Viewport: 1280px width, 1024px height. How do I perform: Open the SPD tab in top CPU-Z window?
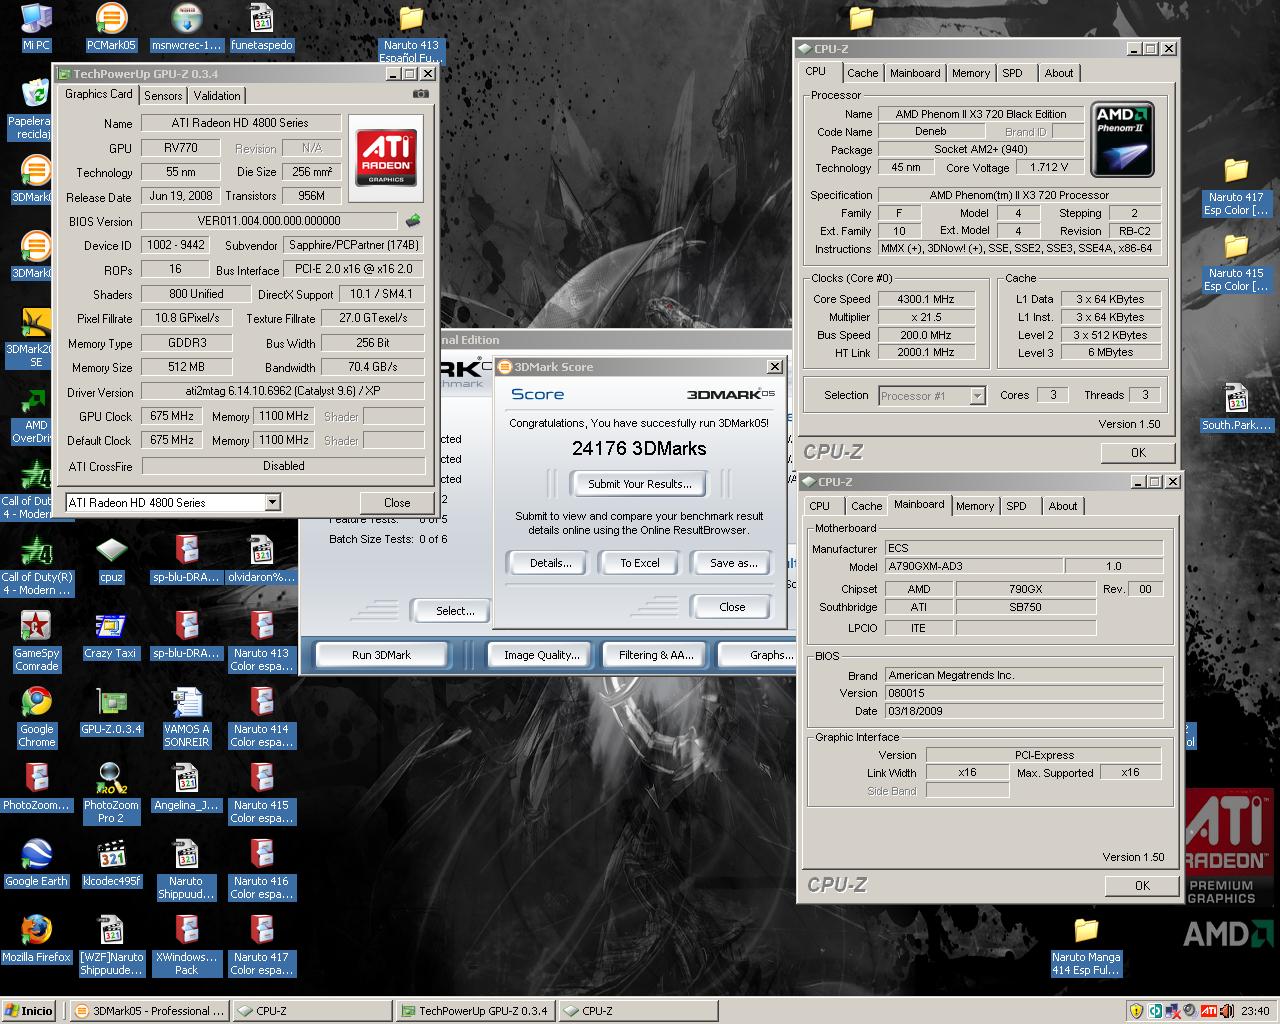1013,73
